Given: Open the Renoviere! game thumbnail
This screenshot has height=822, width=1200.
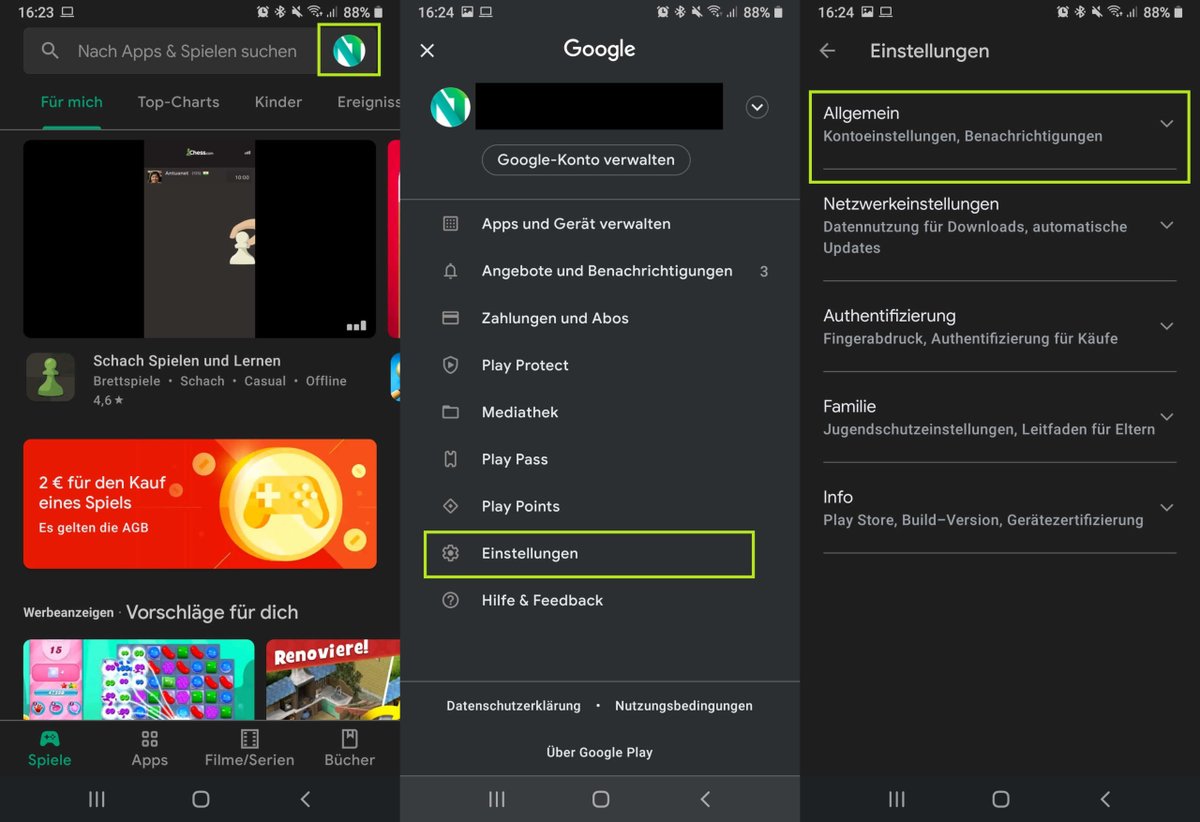Looking at the screenshot, I should click(x=333, y=679).
